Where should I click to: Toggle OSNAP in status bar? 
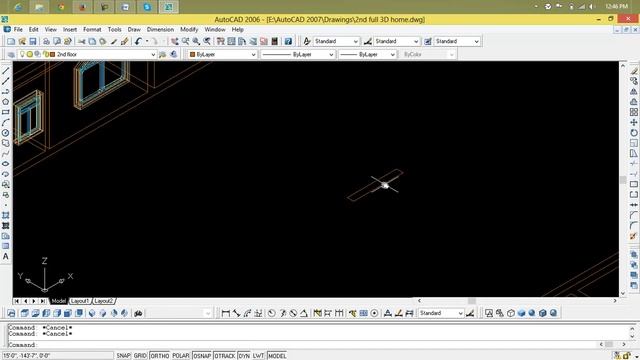[x=202, y=356]
